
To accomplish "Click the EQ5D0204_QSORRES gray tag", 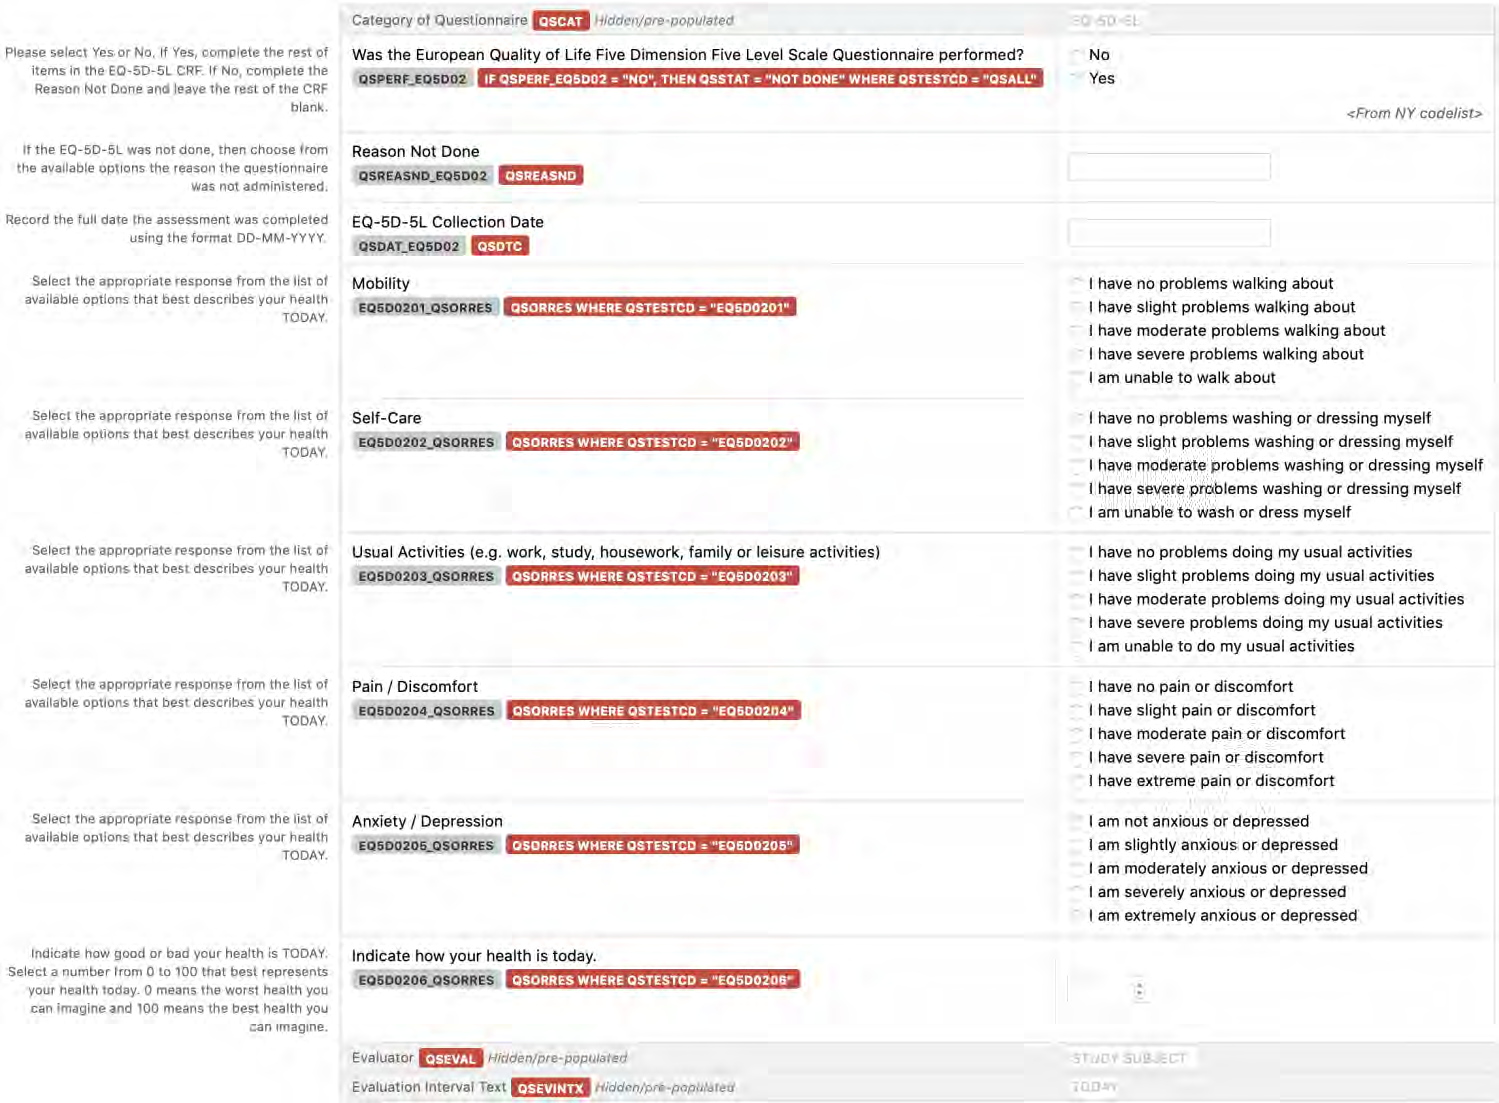I will (427, 711).
